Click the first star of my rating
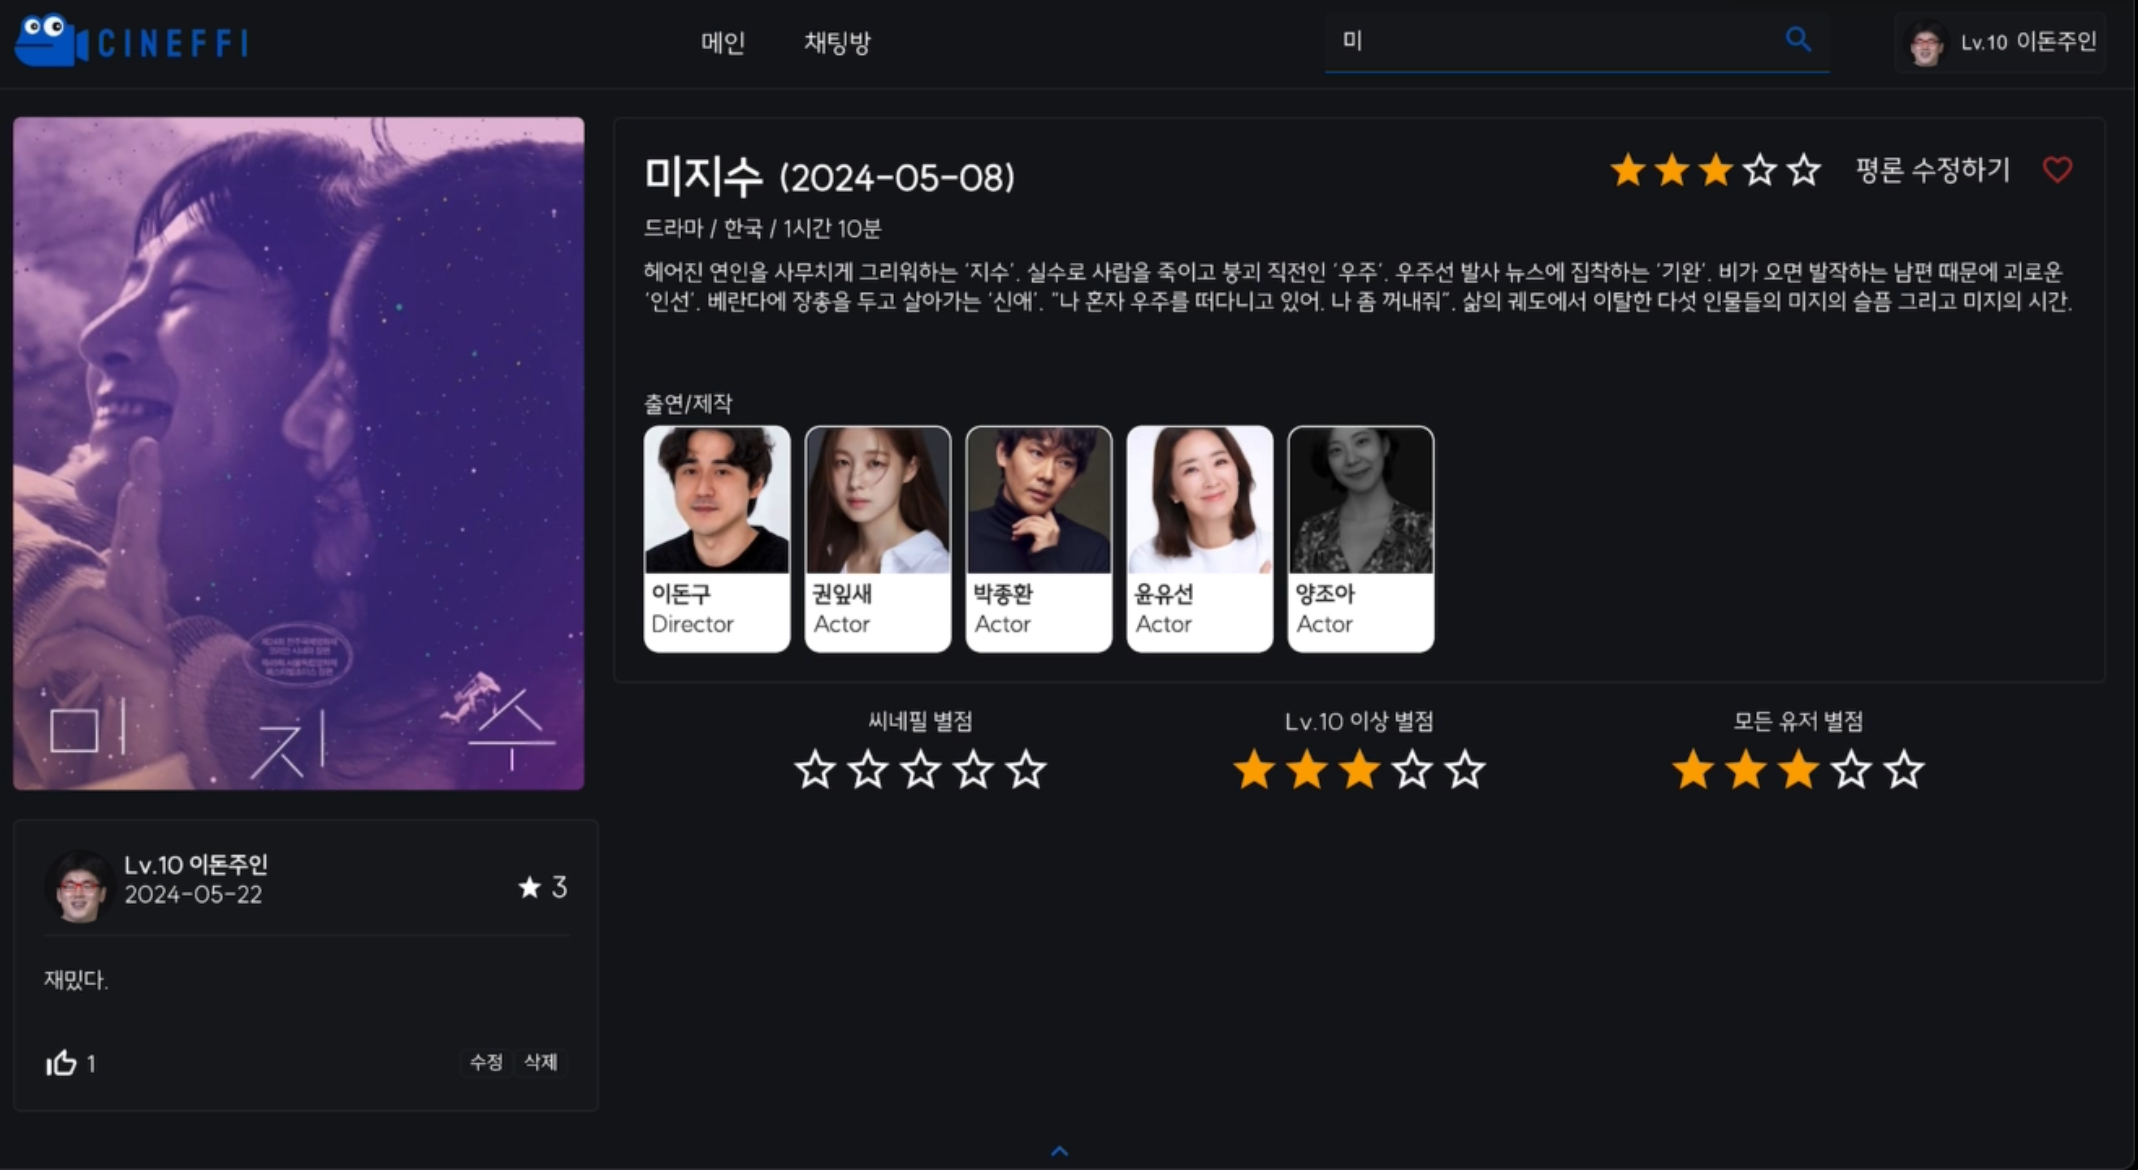This screenshot has width=2138, height=1170. coord(1628,170)
